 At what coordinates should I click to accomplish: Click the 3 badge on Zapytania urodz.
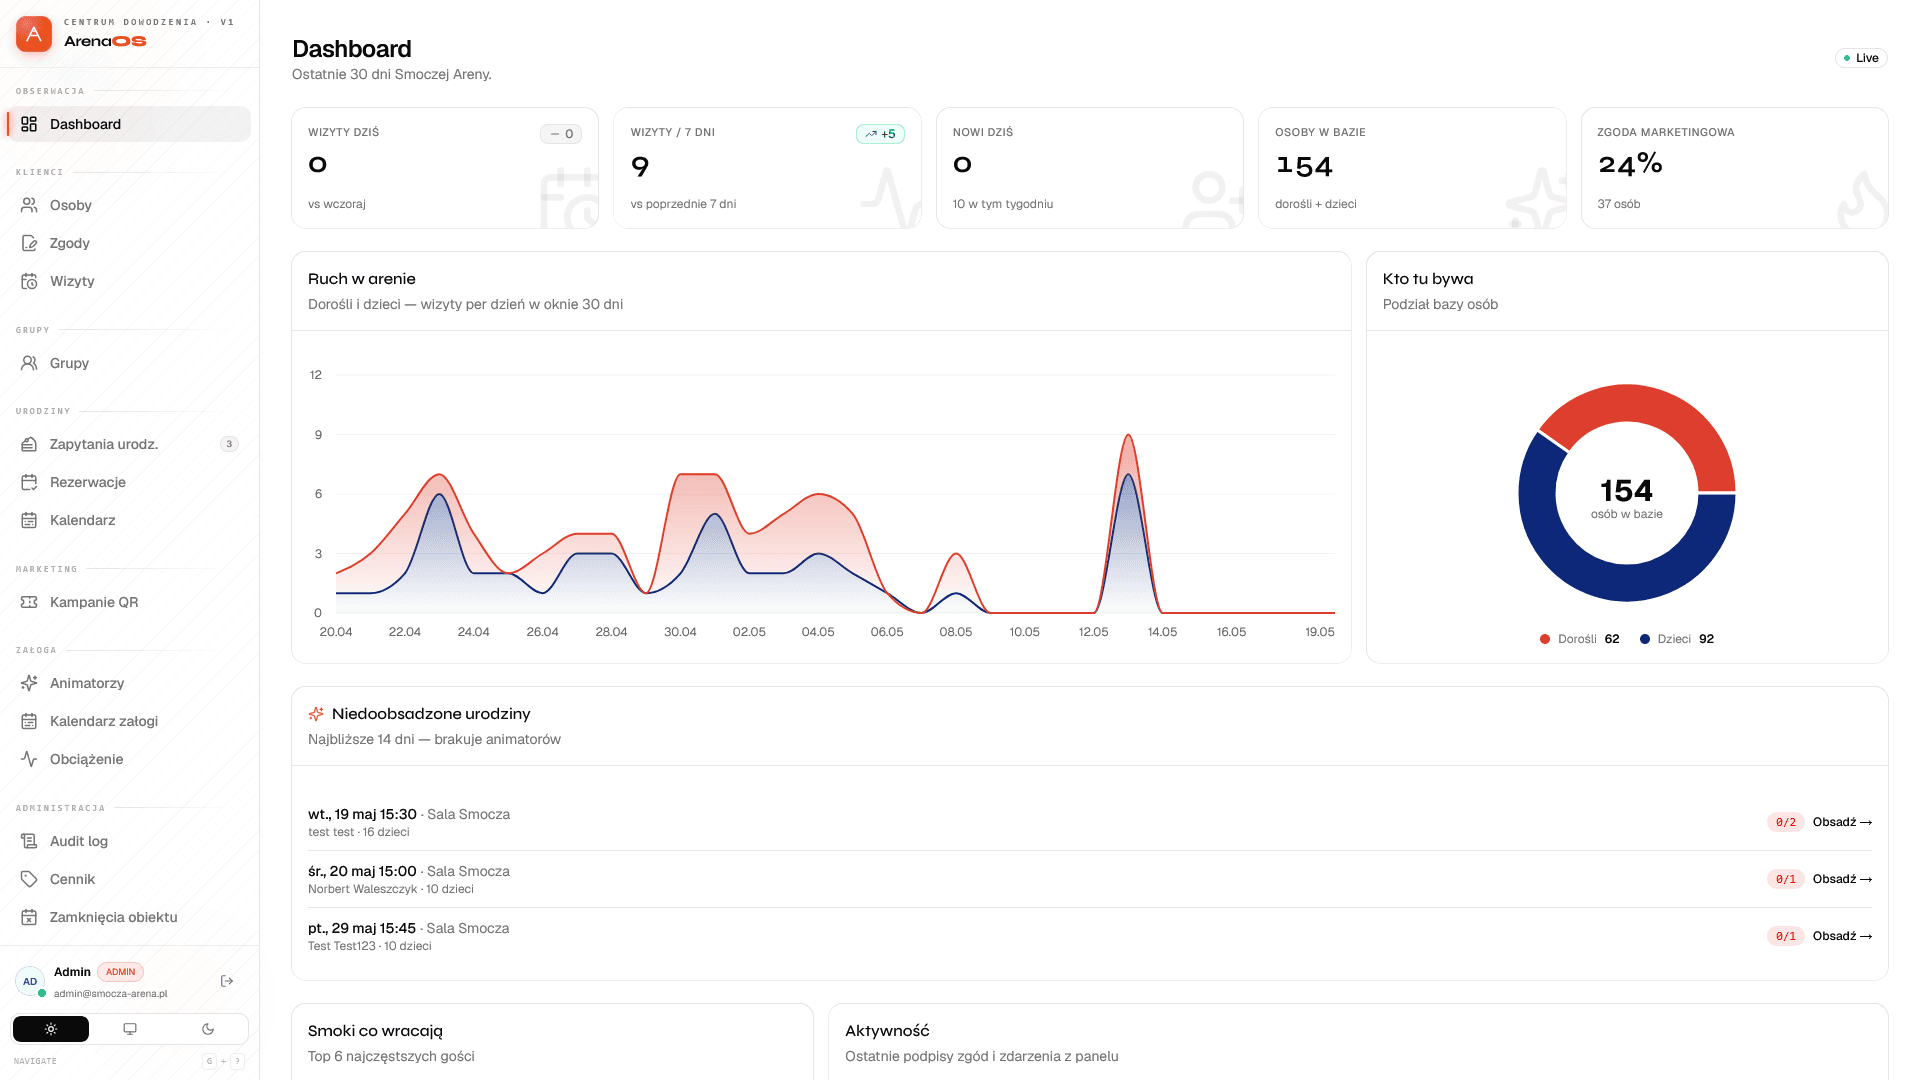pos(229,444)
